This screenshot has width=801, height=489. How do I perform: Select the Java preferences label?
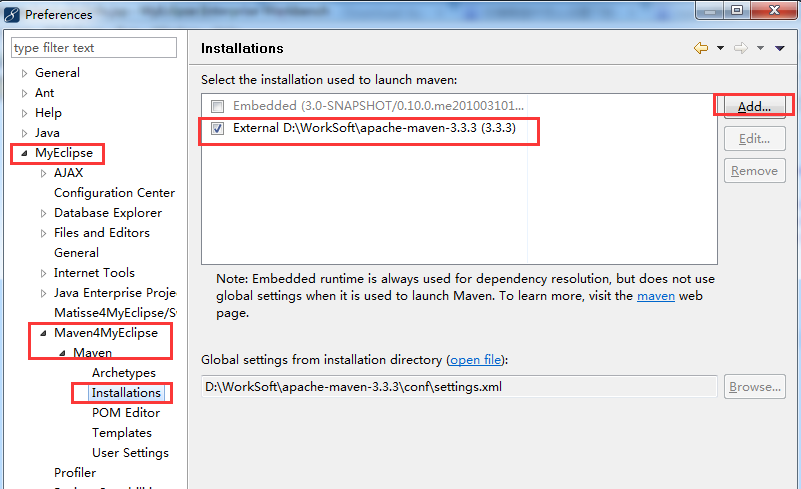[x=47, y=133]
